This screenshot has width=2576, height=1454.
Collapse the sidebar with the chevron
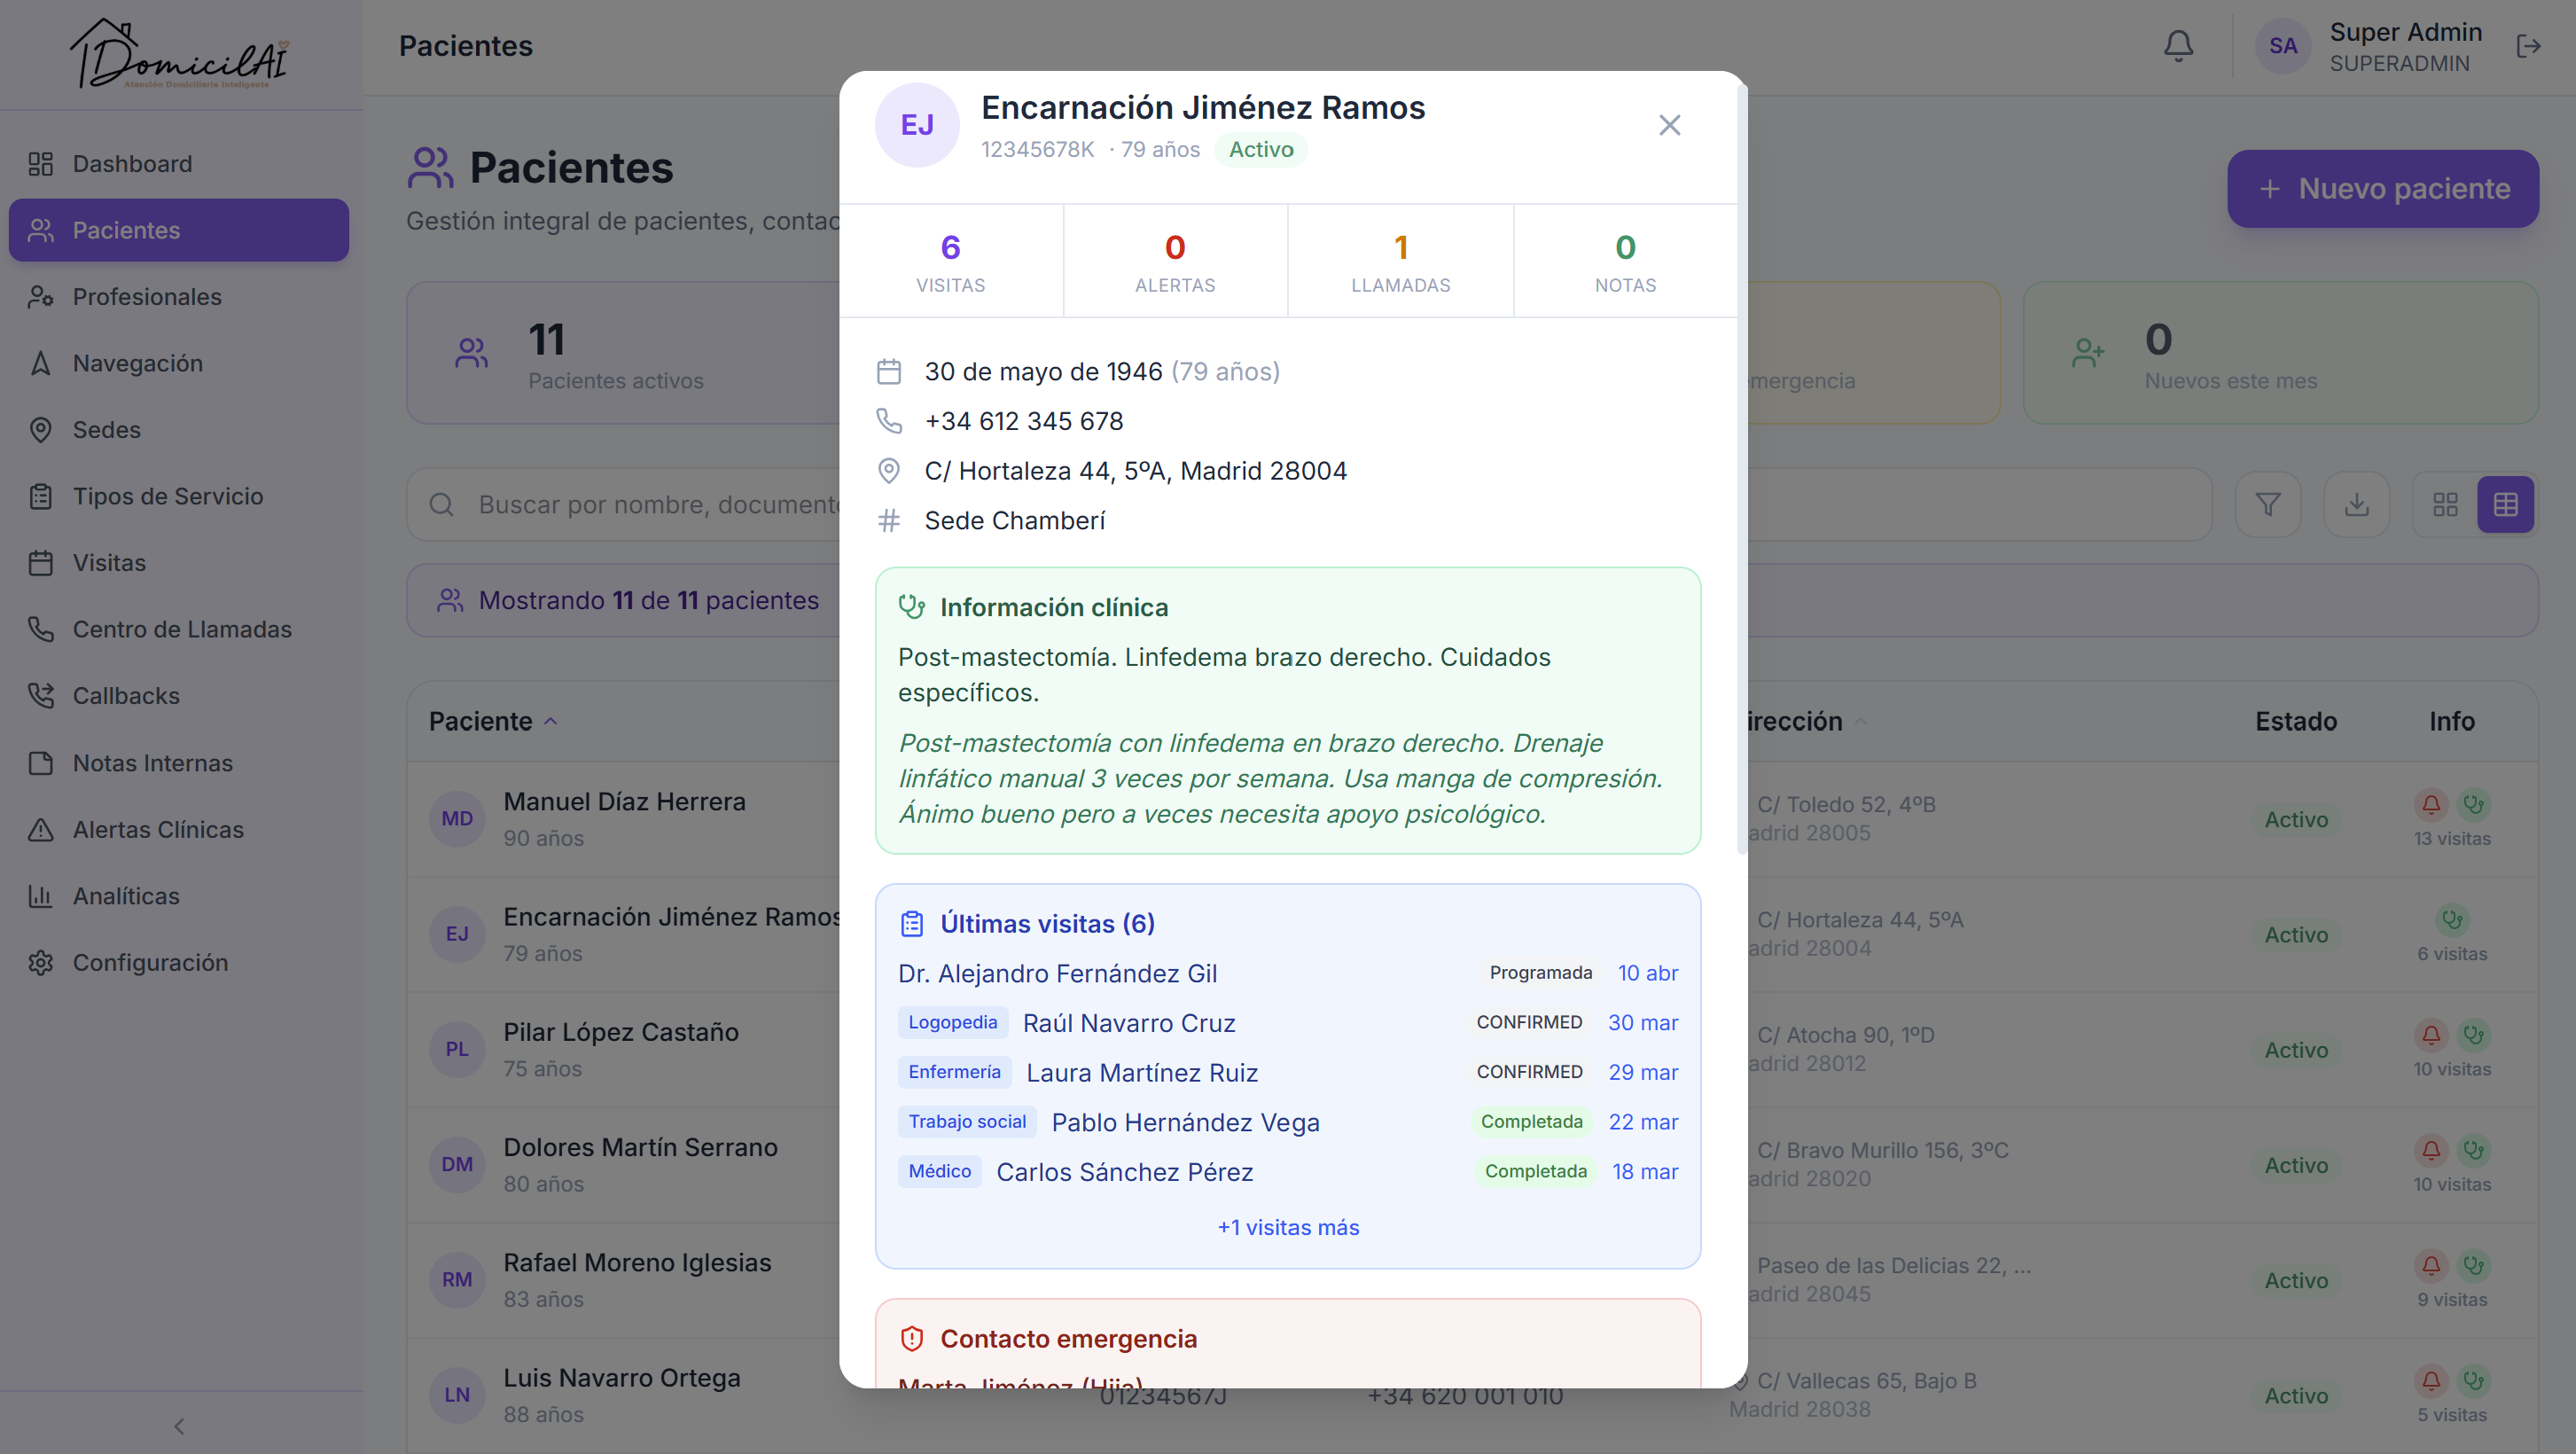pyautogui.click(x=179, y=1426)
